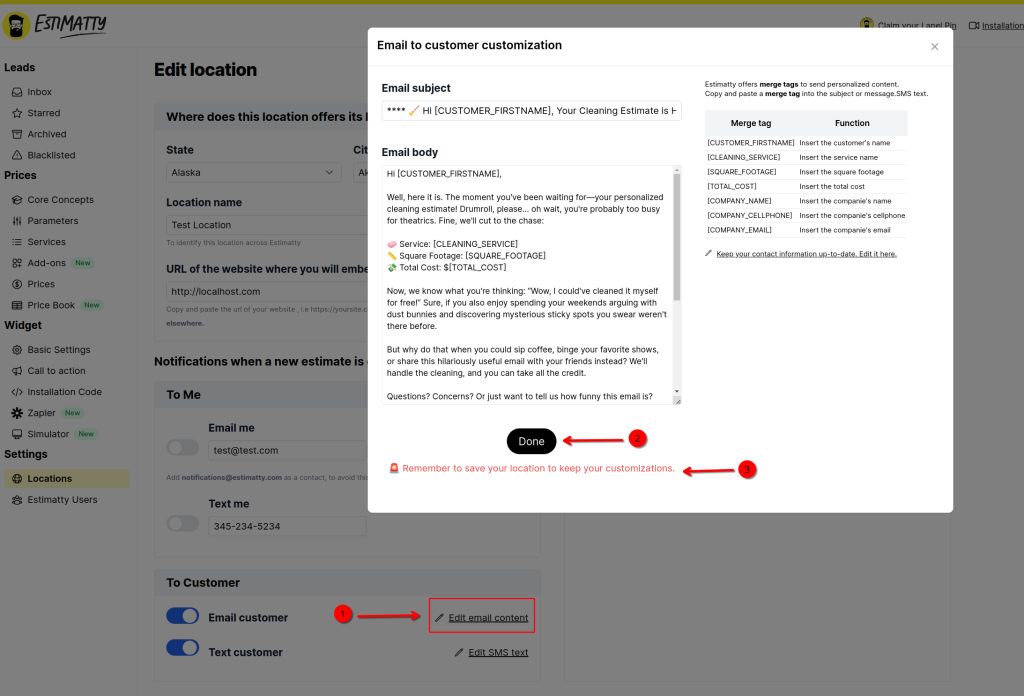Image resolution: width=1024 pixels, height=696 pixels.
Task: Click the Simulator monitor icon
Action: (x=17, y=434)
